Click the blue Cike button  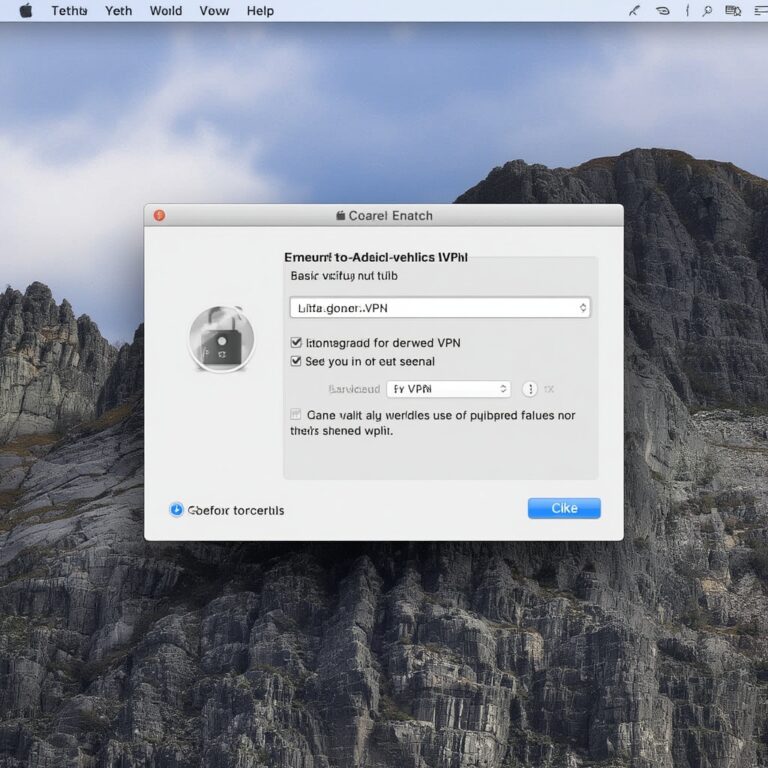point(564,508)
